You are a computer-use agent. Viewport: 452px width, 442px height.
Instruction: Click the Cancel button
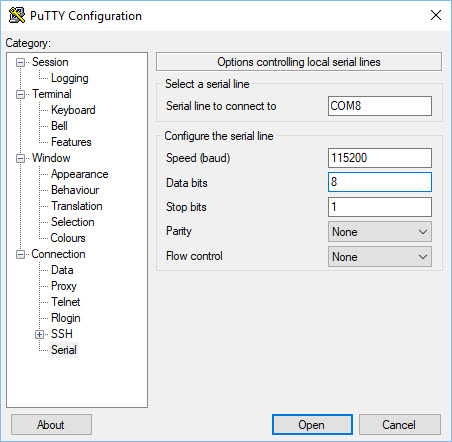(400, 425)
